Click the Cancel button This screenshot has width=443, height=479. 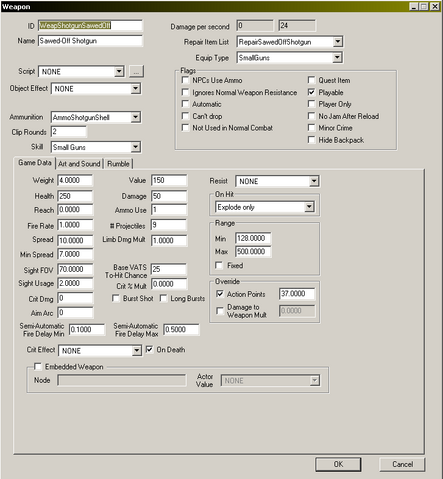[x=402, y=464]
